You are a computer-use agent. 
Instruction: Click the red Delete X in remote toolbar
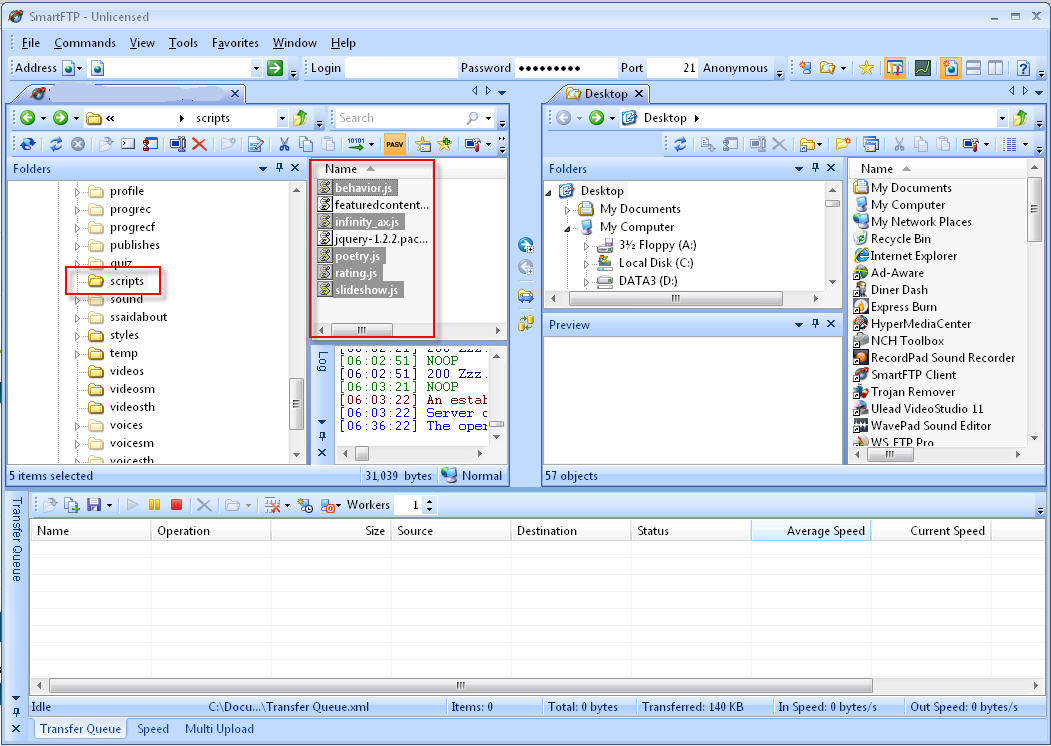(x=199, y=144)
